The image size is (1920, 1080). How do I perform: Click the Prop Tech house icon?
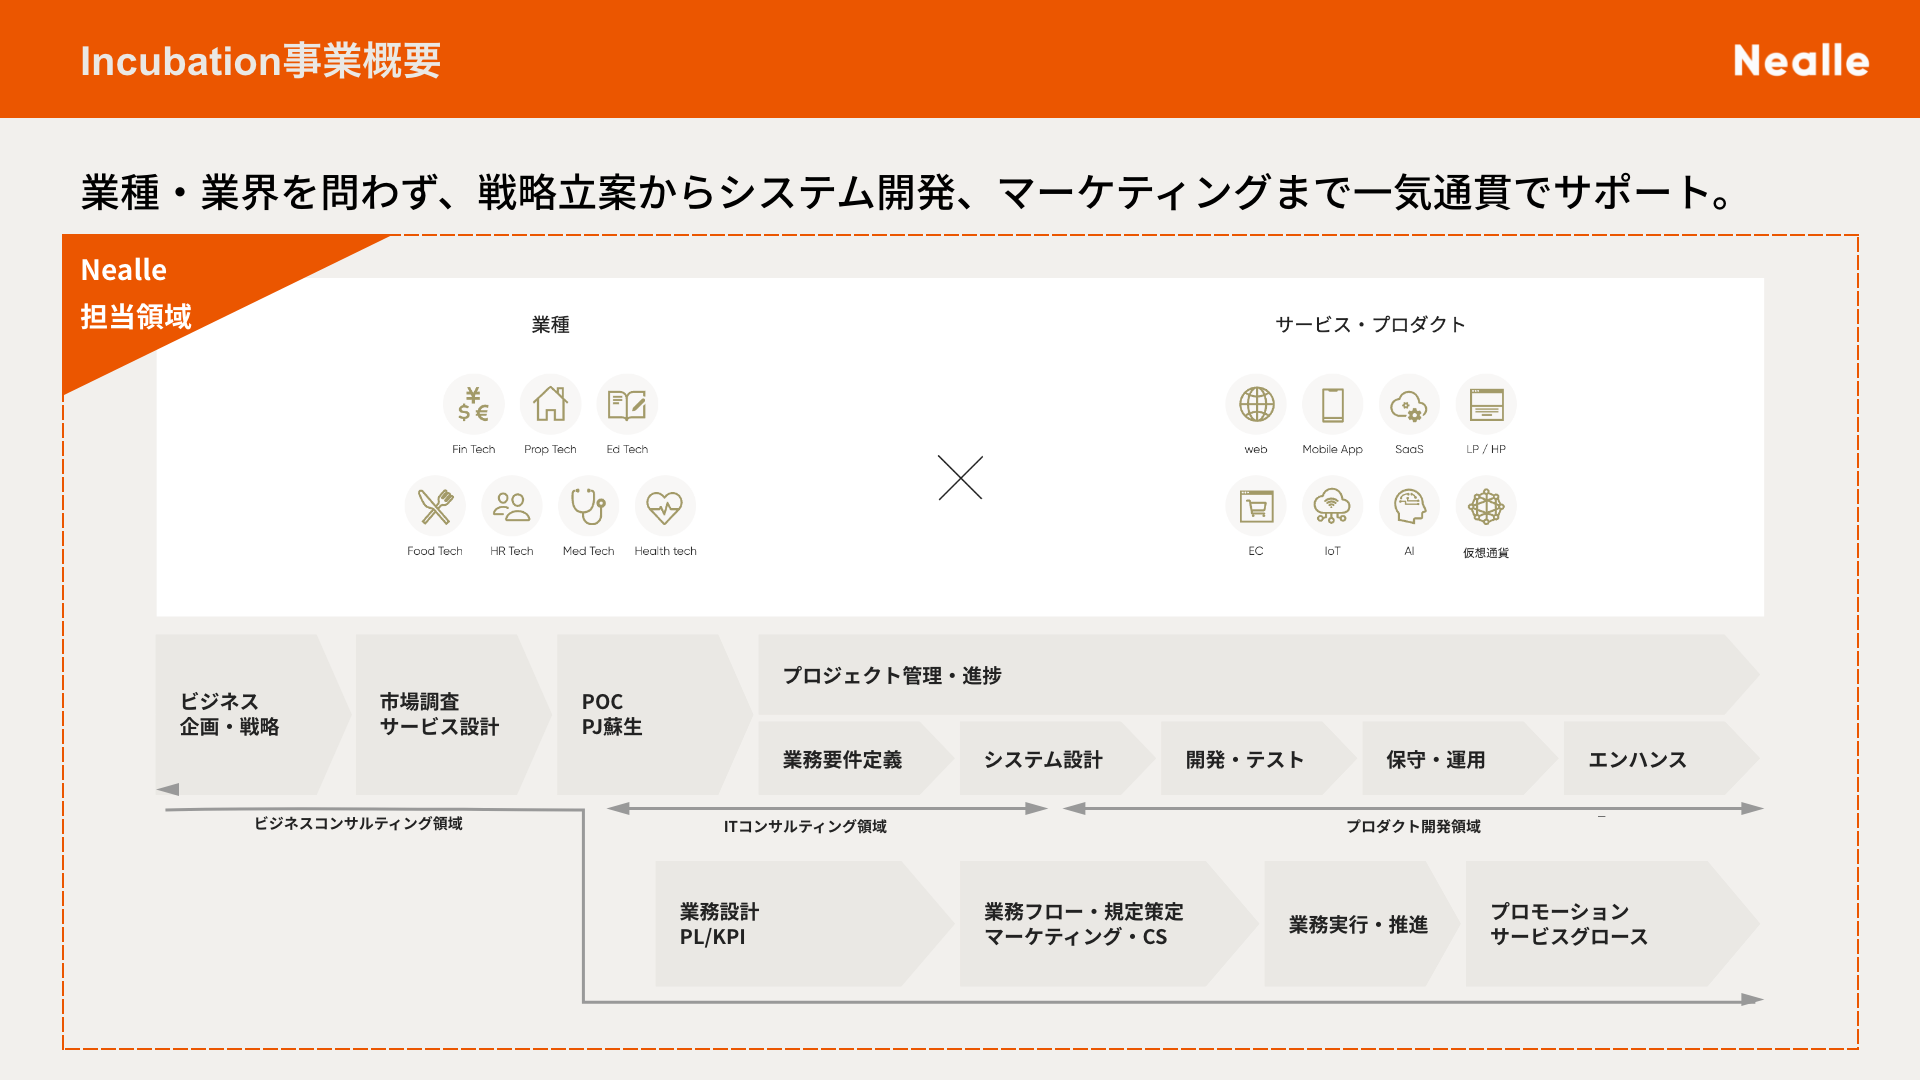click(550, 405)
